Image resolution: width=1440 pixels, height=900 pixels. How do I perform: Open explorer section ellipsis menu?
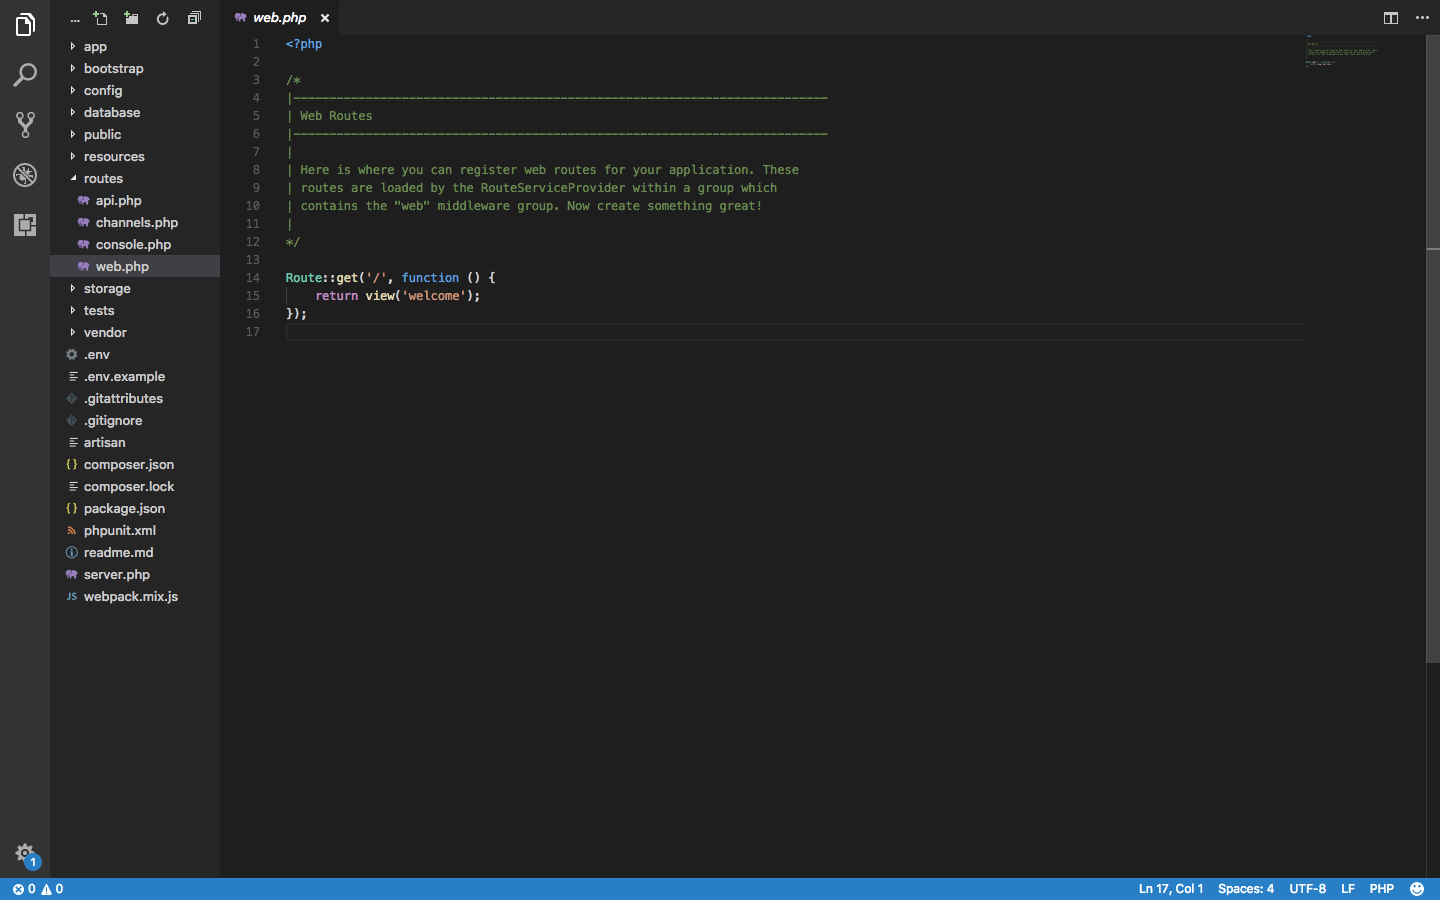coord(75,18)
